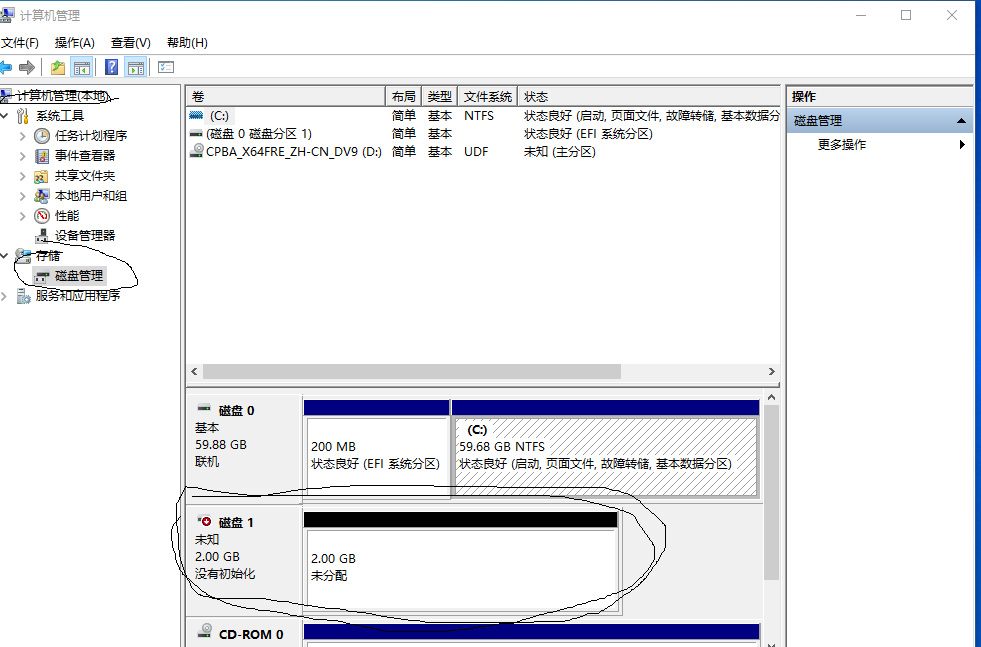Image resolution: width=981 pixels, height=647 pixels.
Task: Click the 本地用户和组 icon
Action: click(x=41, y=196)
